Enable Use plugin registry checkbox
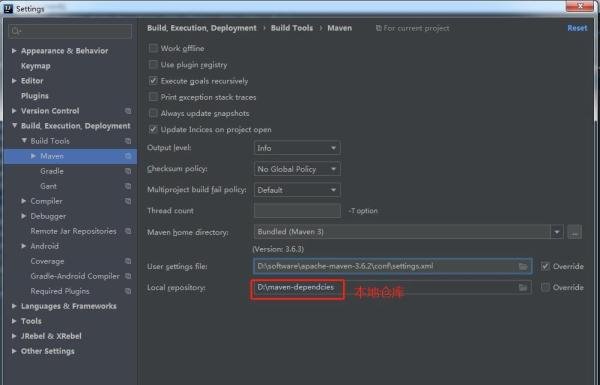This screenshot has width=600, height=385. pyautogui.click(x=153, y=65)
